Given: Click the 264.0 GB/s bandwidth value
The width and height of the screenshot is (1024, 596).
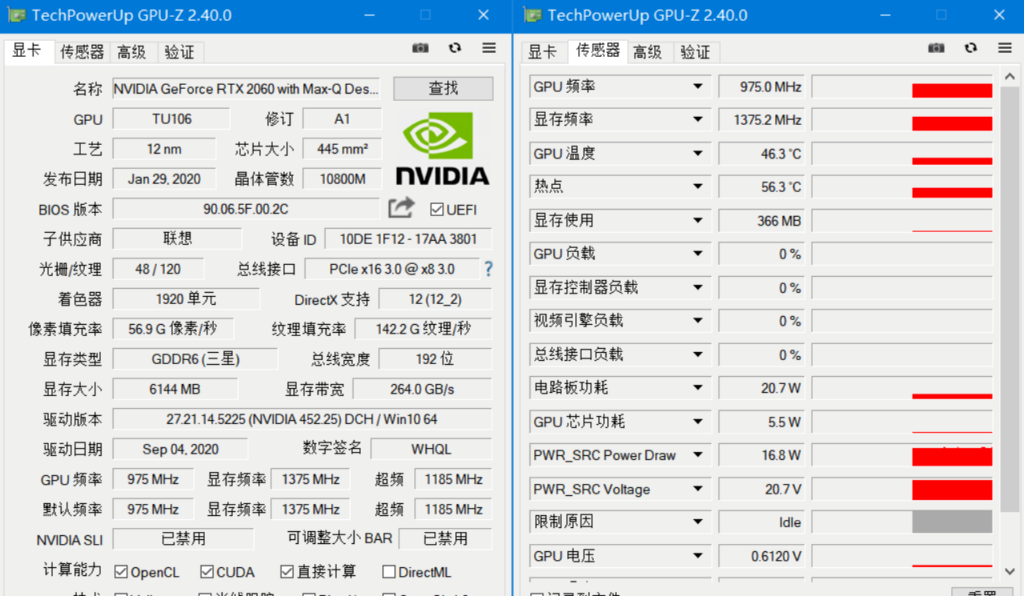Looking at the screenshot, I should (x=422, y=389).
